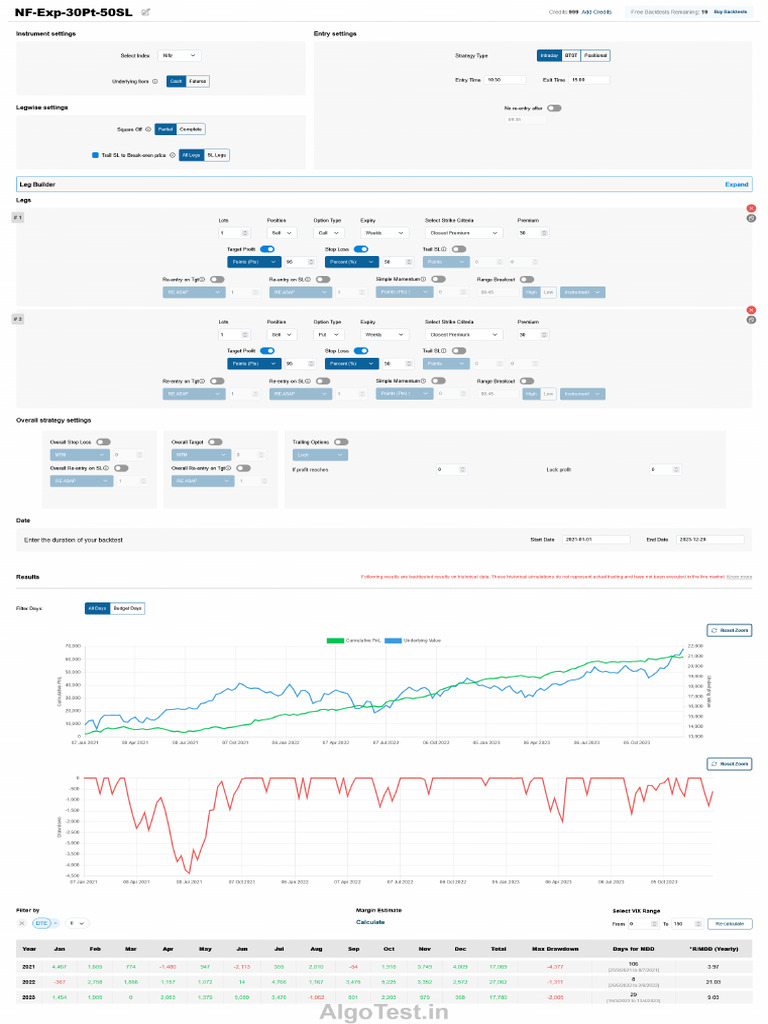Click the Entry Time field
The image size is (768, 1024).
point(505,80)
